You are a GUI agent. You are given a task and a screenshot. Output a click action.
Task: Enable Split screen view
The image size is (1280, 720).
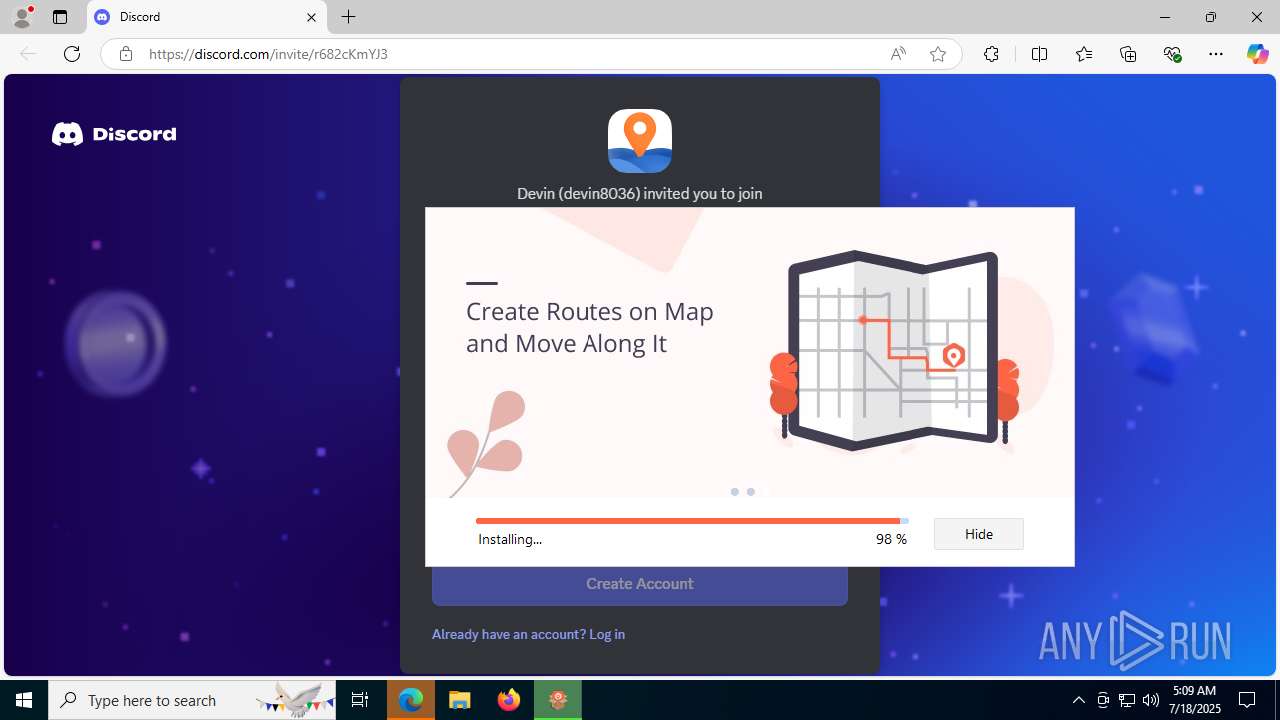coord(1039,54)
